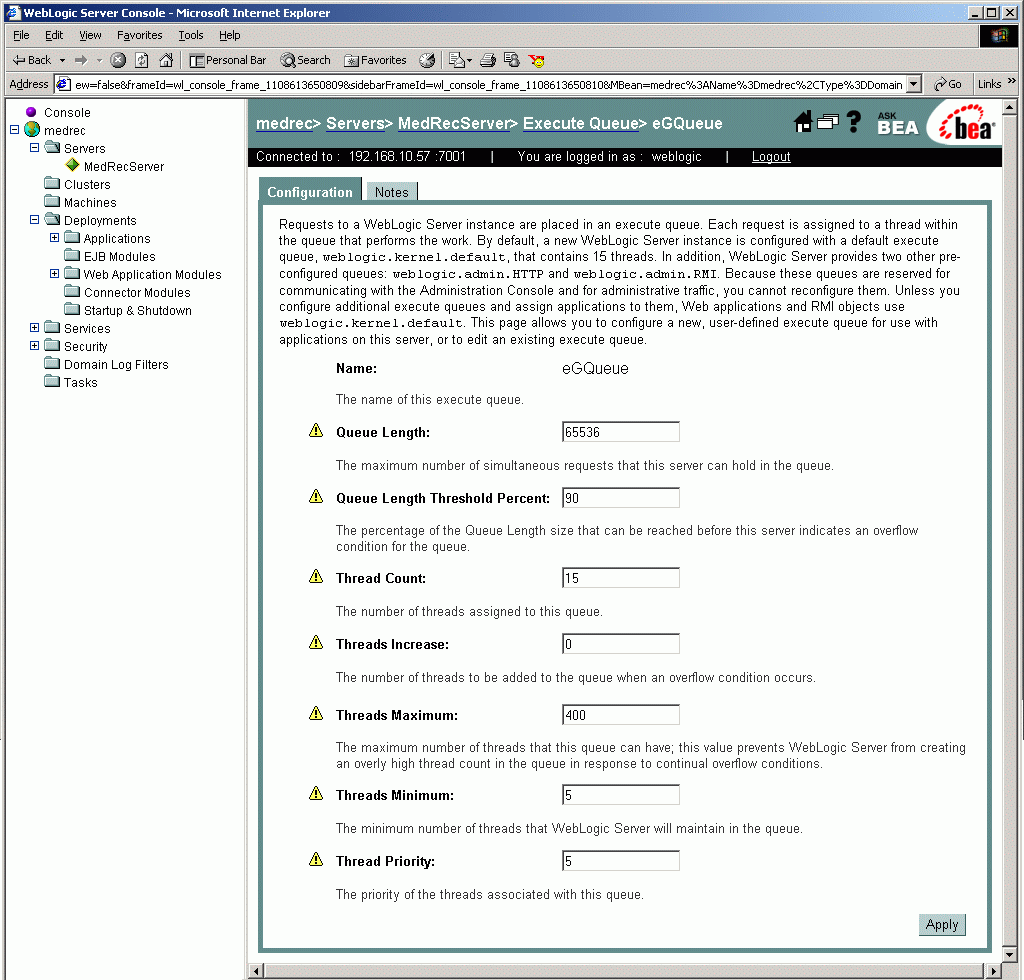Open console in new window icon

point(827,121)
